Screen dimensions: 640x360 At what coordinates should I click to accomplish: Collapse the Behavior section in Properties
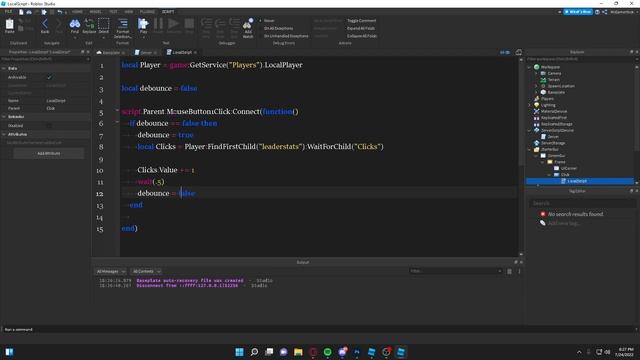coord(4,117)
